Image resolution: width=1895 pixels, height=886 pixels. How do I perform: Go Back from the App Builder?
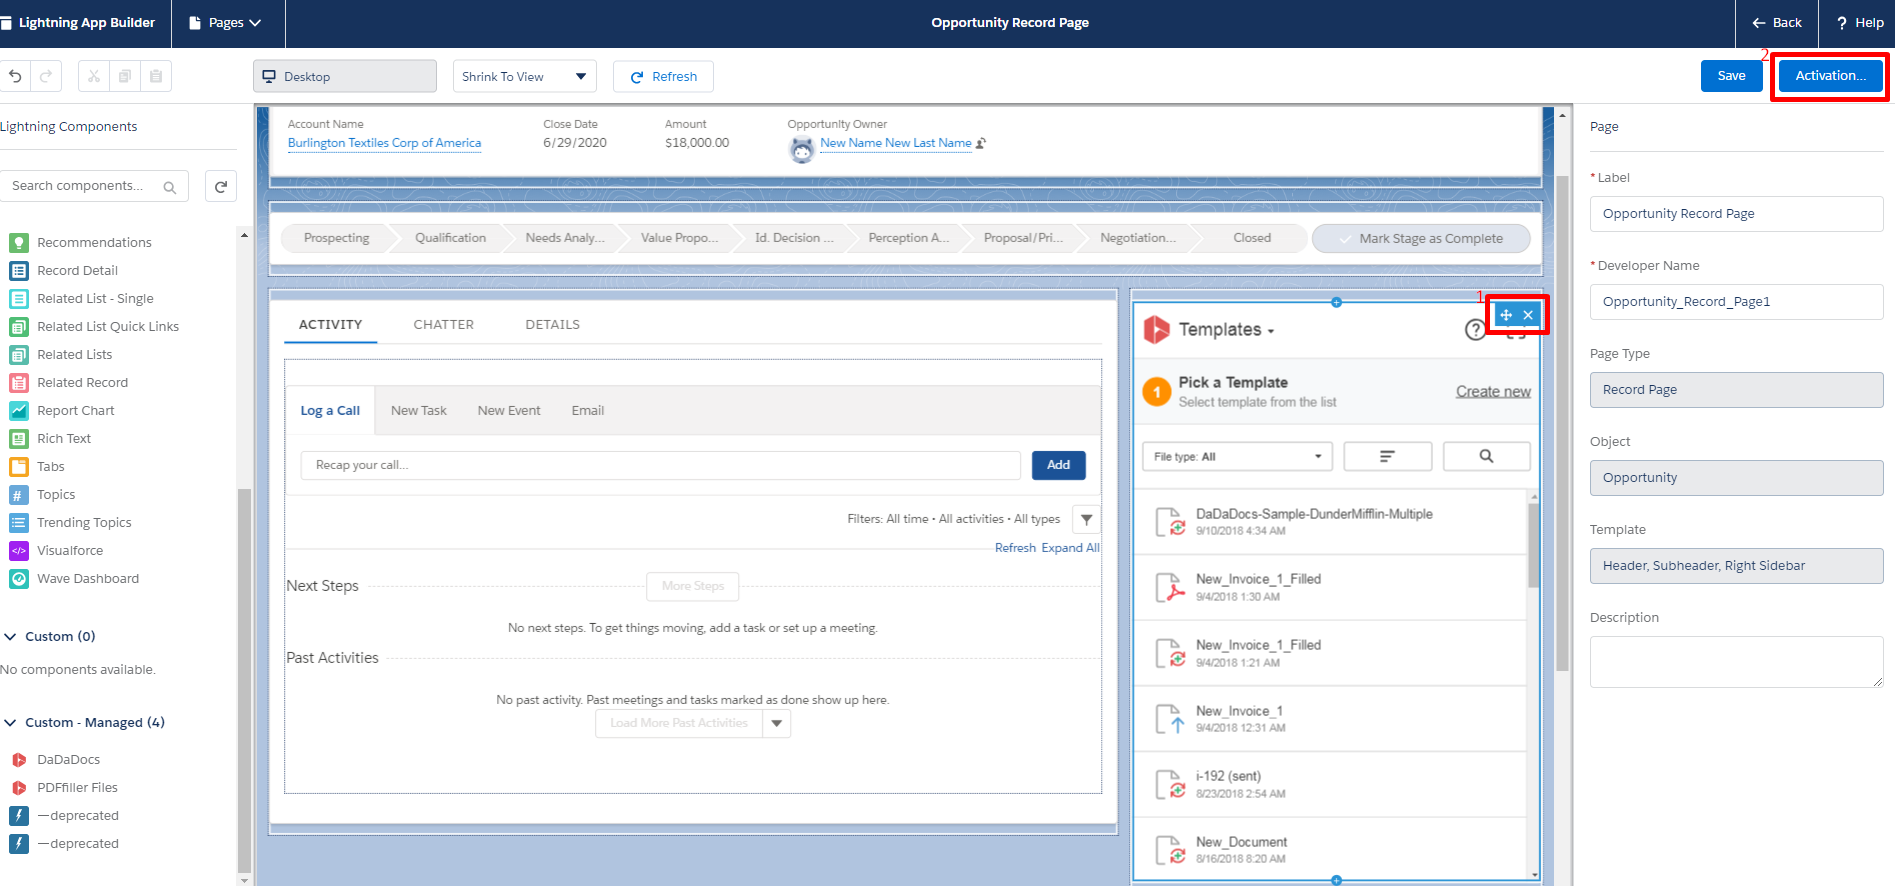[1776, 22]
